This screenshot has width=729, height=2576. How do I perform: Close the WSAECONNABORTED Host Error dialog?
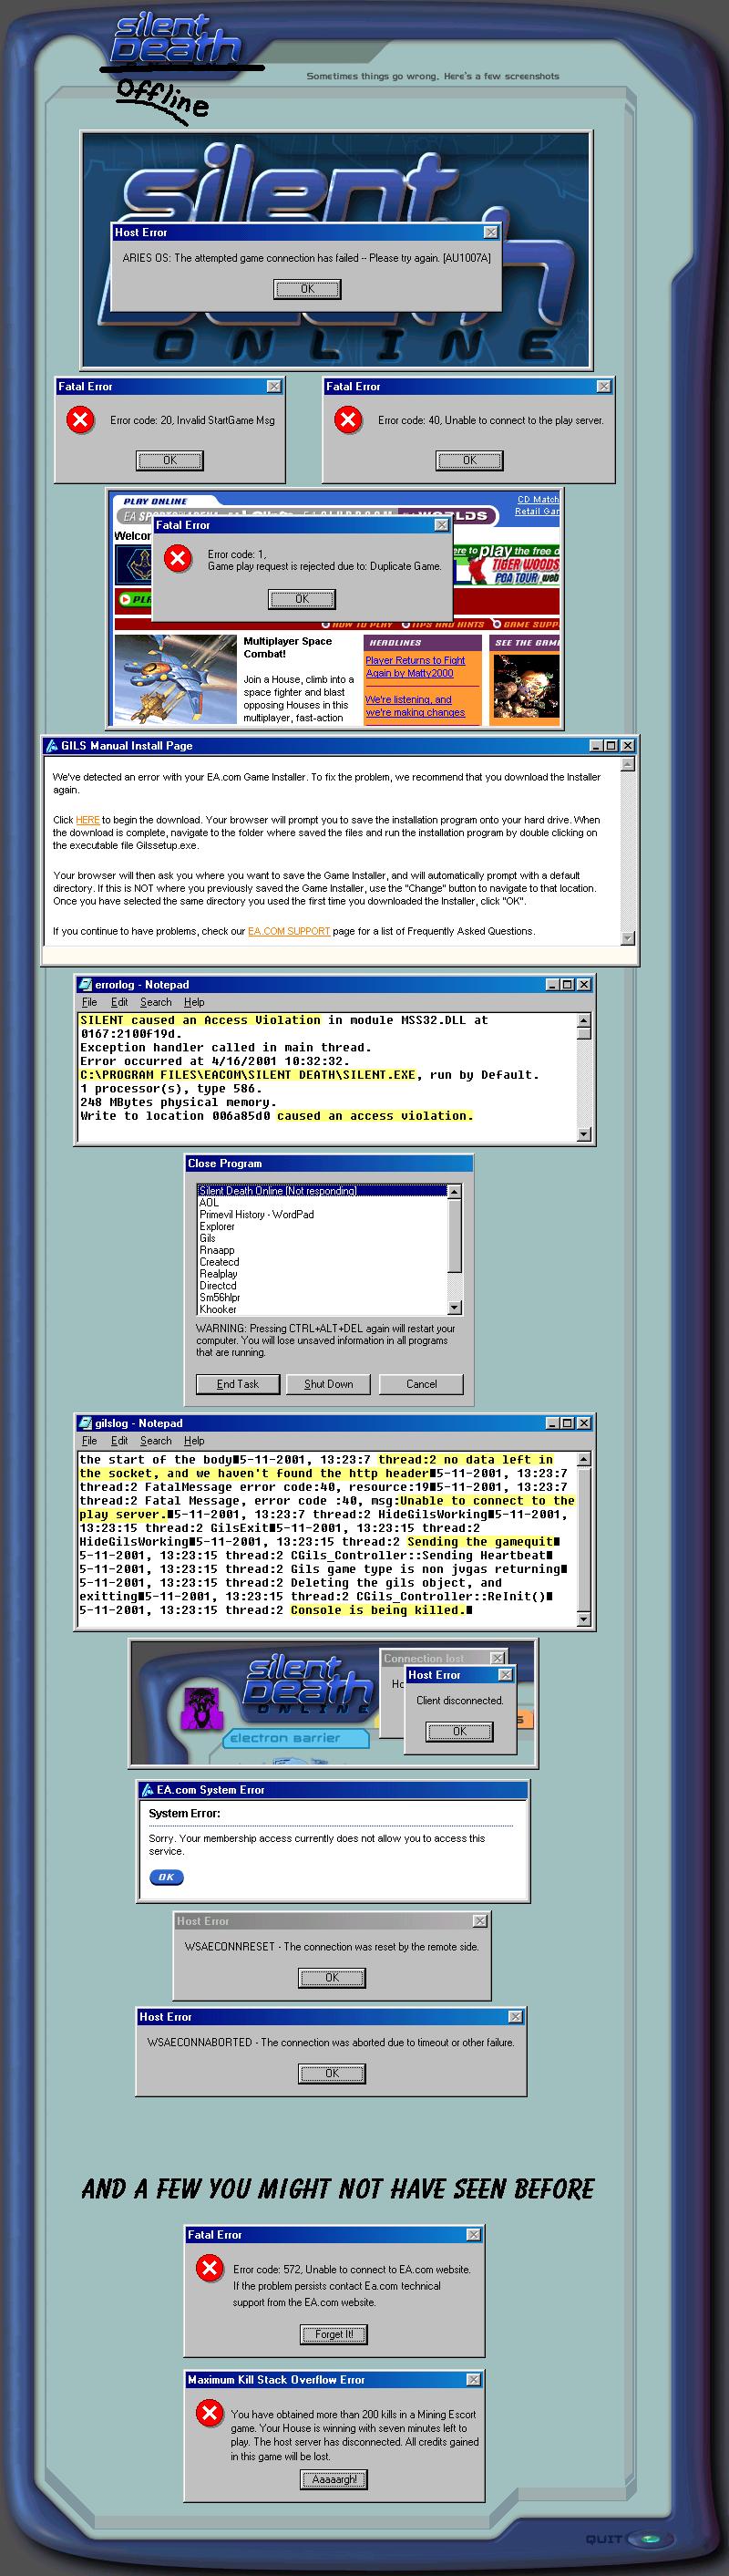[515, 2017]
